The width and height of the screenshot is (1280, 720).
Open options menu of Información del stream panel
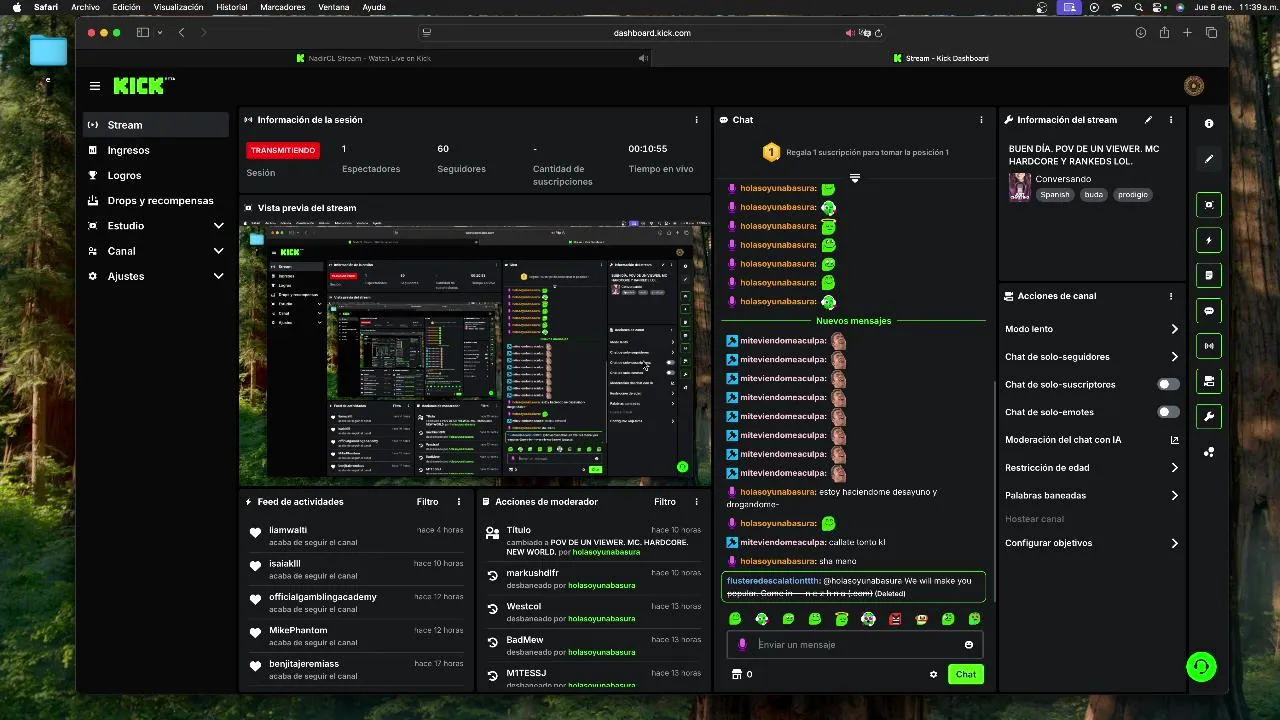pos(1171,120)
